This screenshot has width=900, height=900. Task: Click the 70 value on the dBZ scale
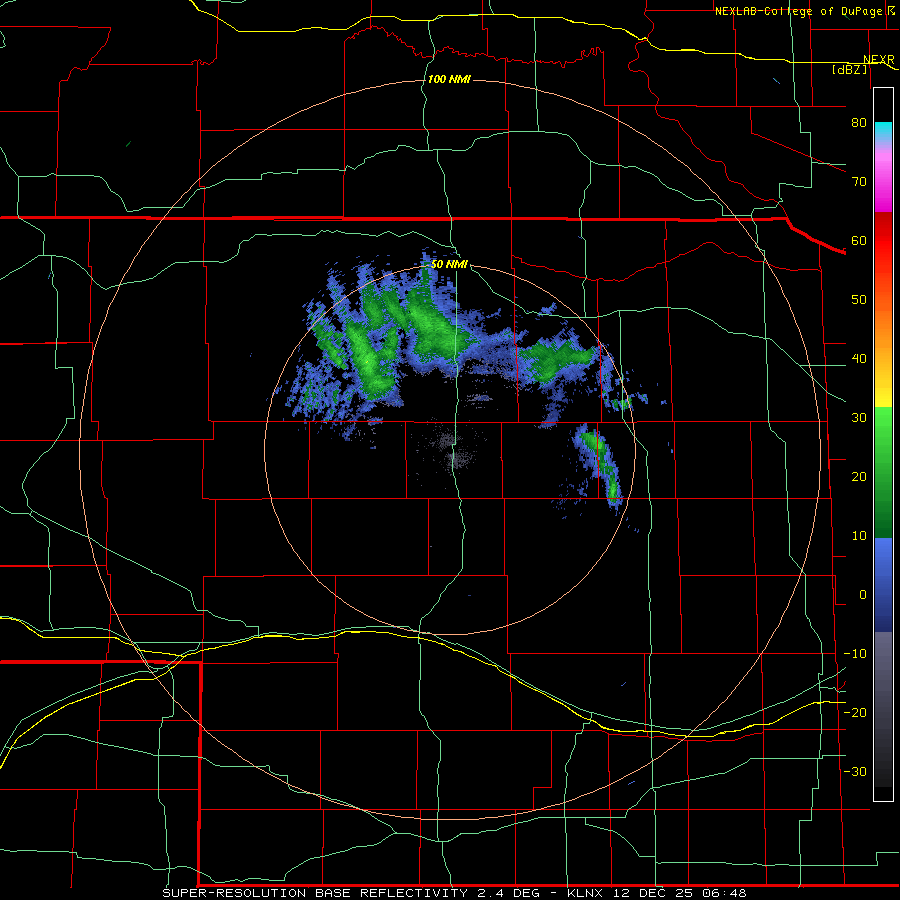(x=859, y=182)
